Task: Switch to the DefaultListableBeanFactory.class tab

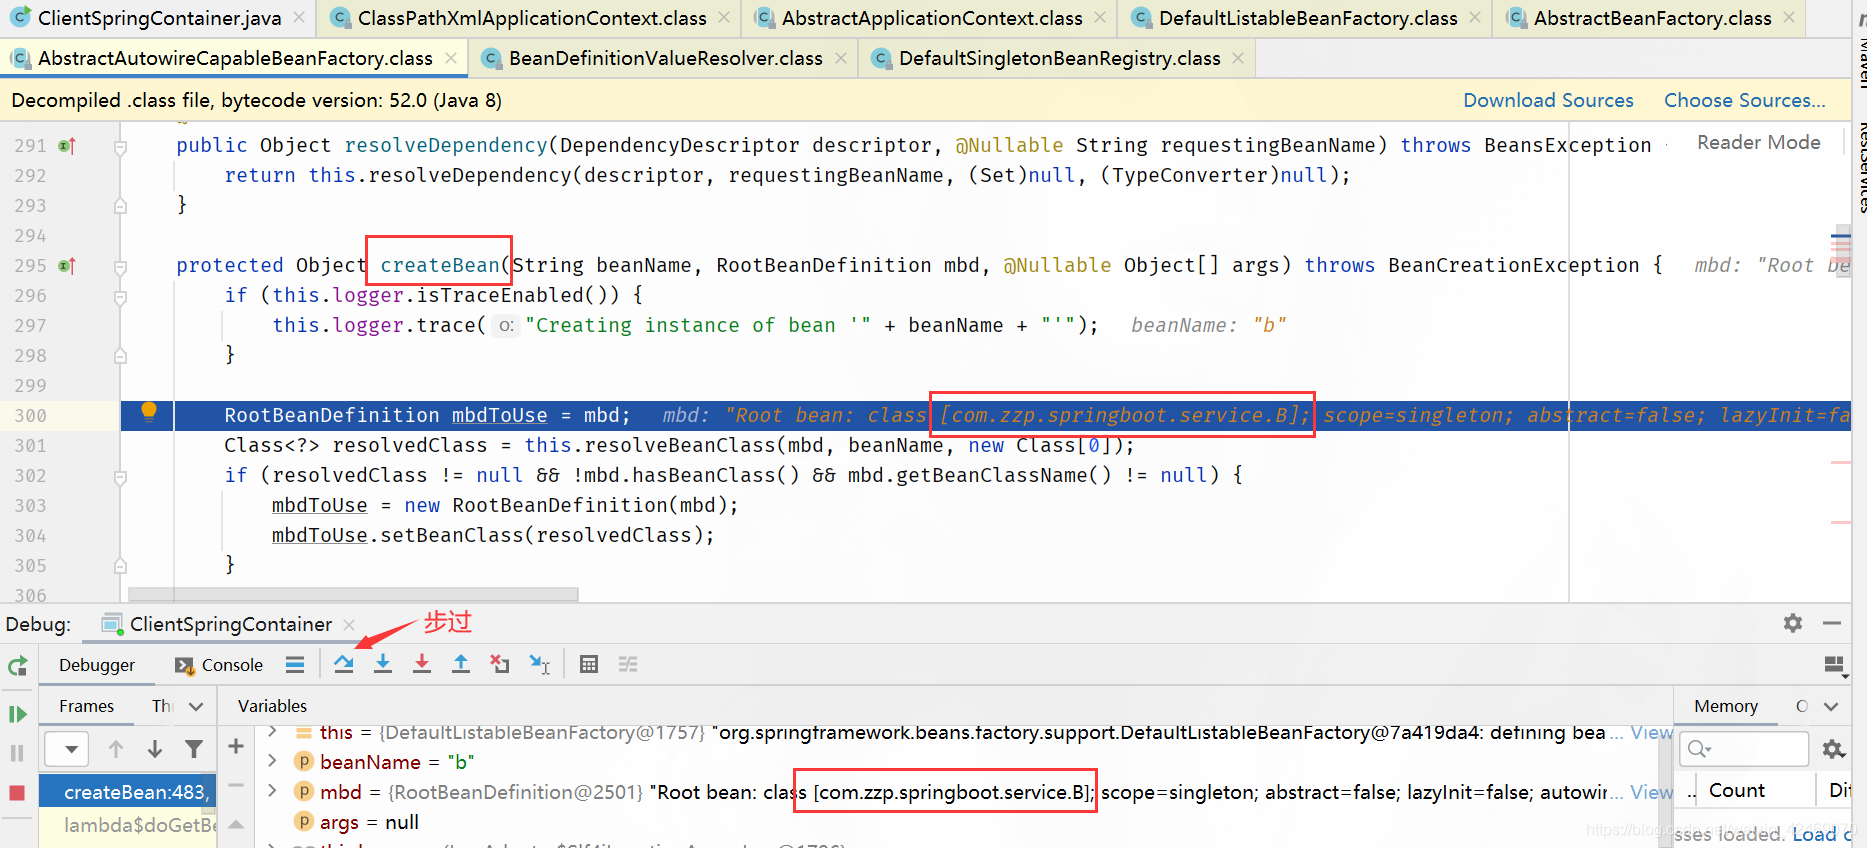Action: point(1308,18)
